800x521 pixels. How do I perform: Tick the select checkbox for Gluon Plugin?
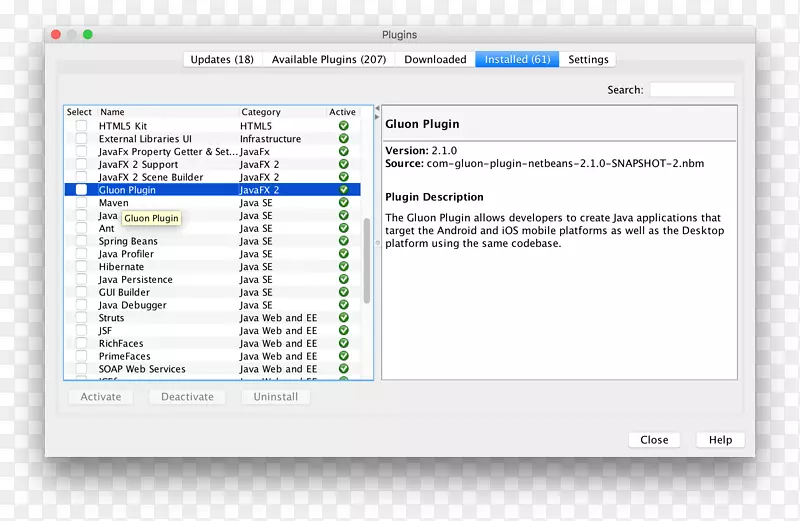[x=81, y=190]
